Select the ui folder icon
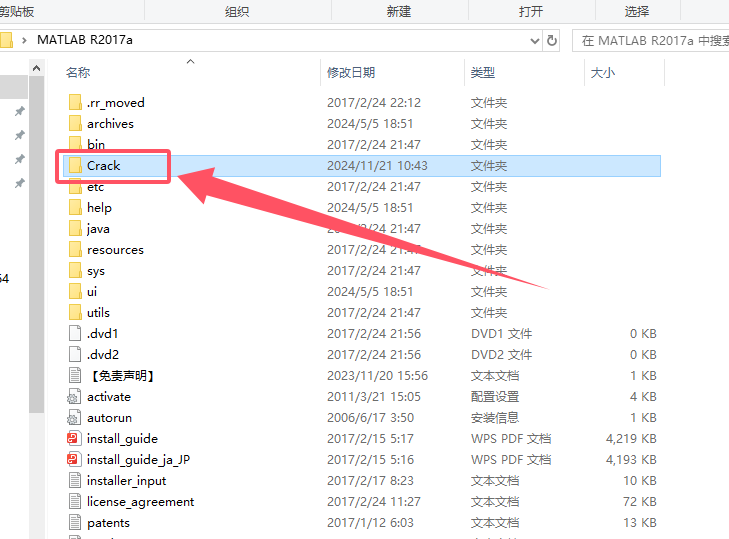The image size is (729, 539). pos(75,291)
